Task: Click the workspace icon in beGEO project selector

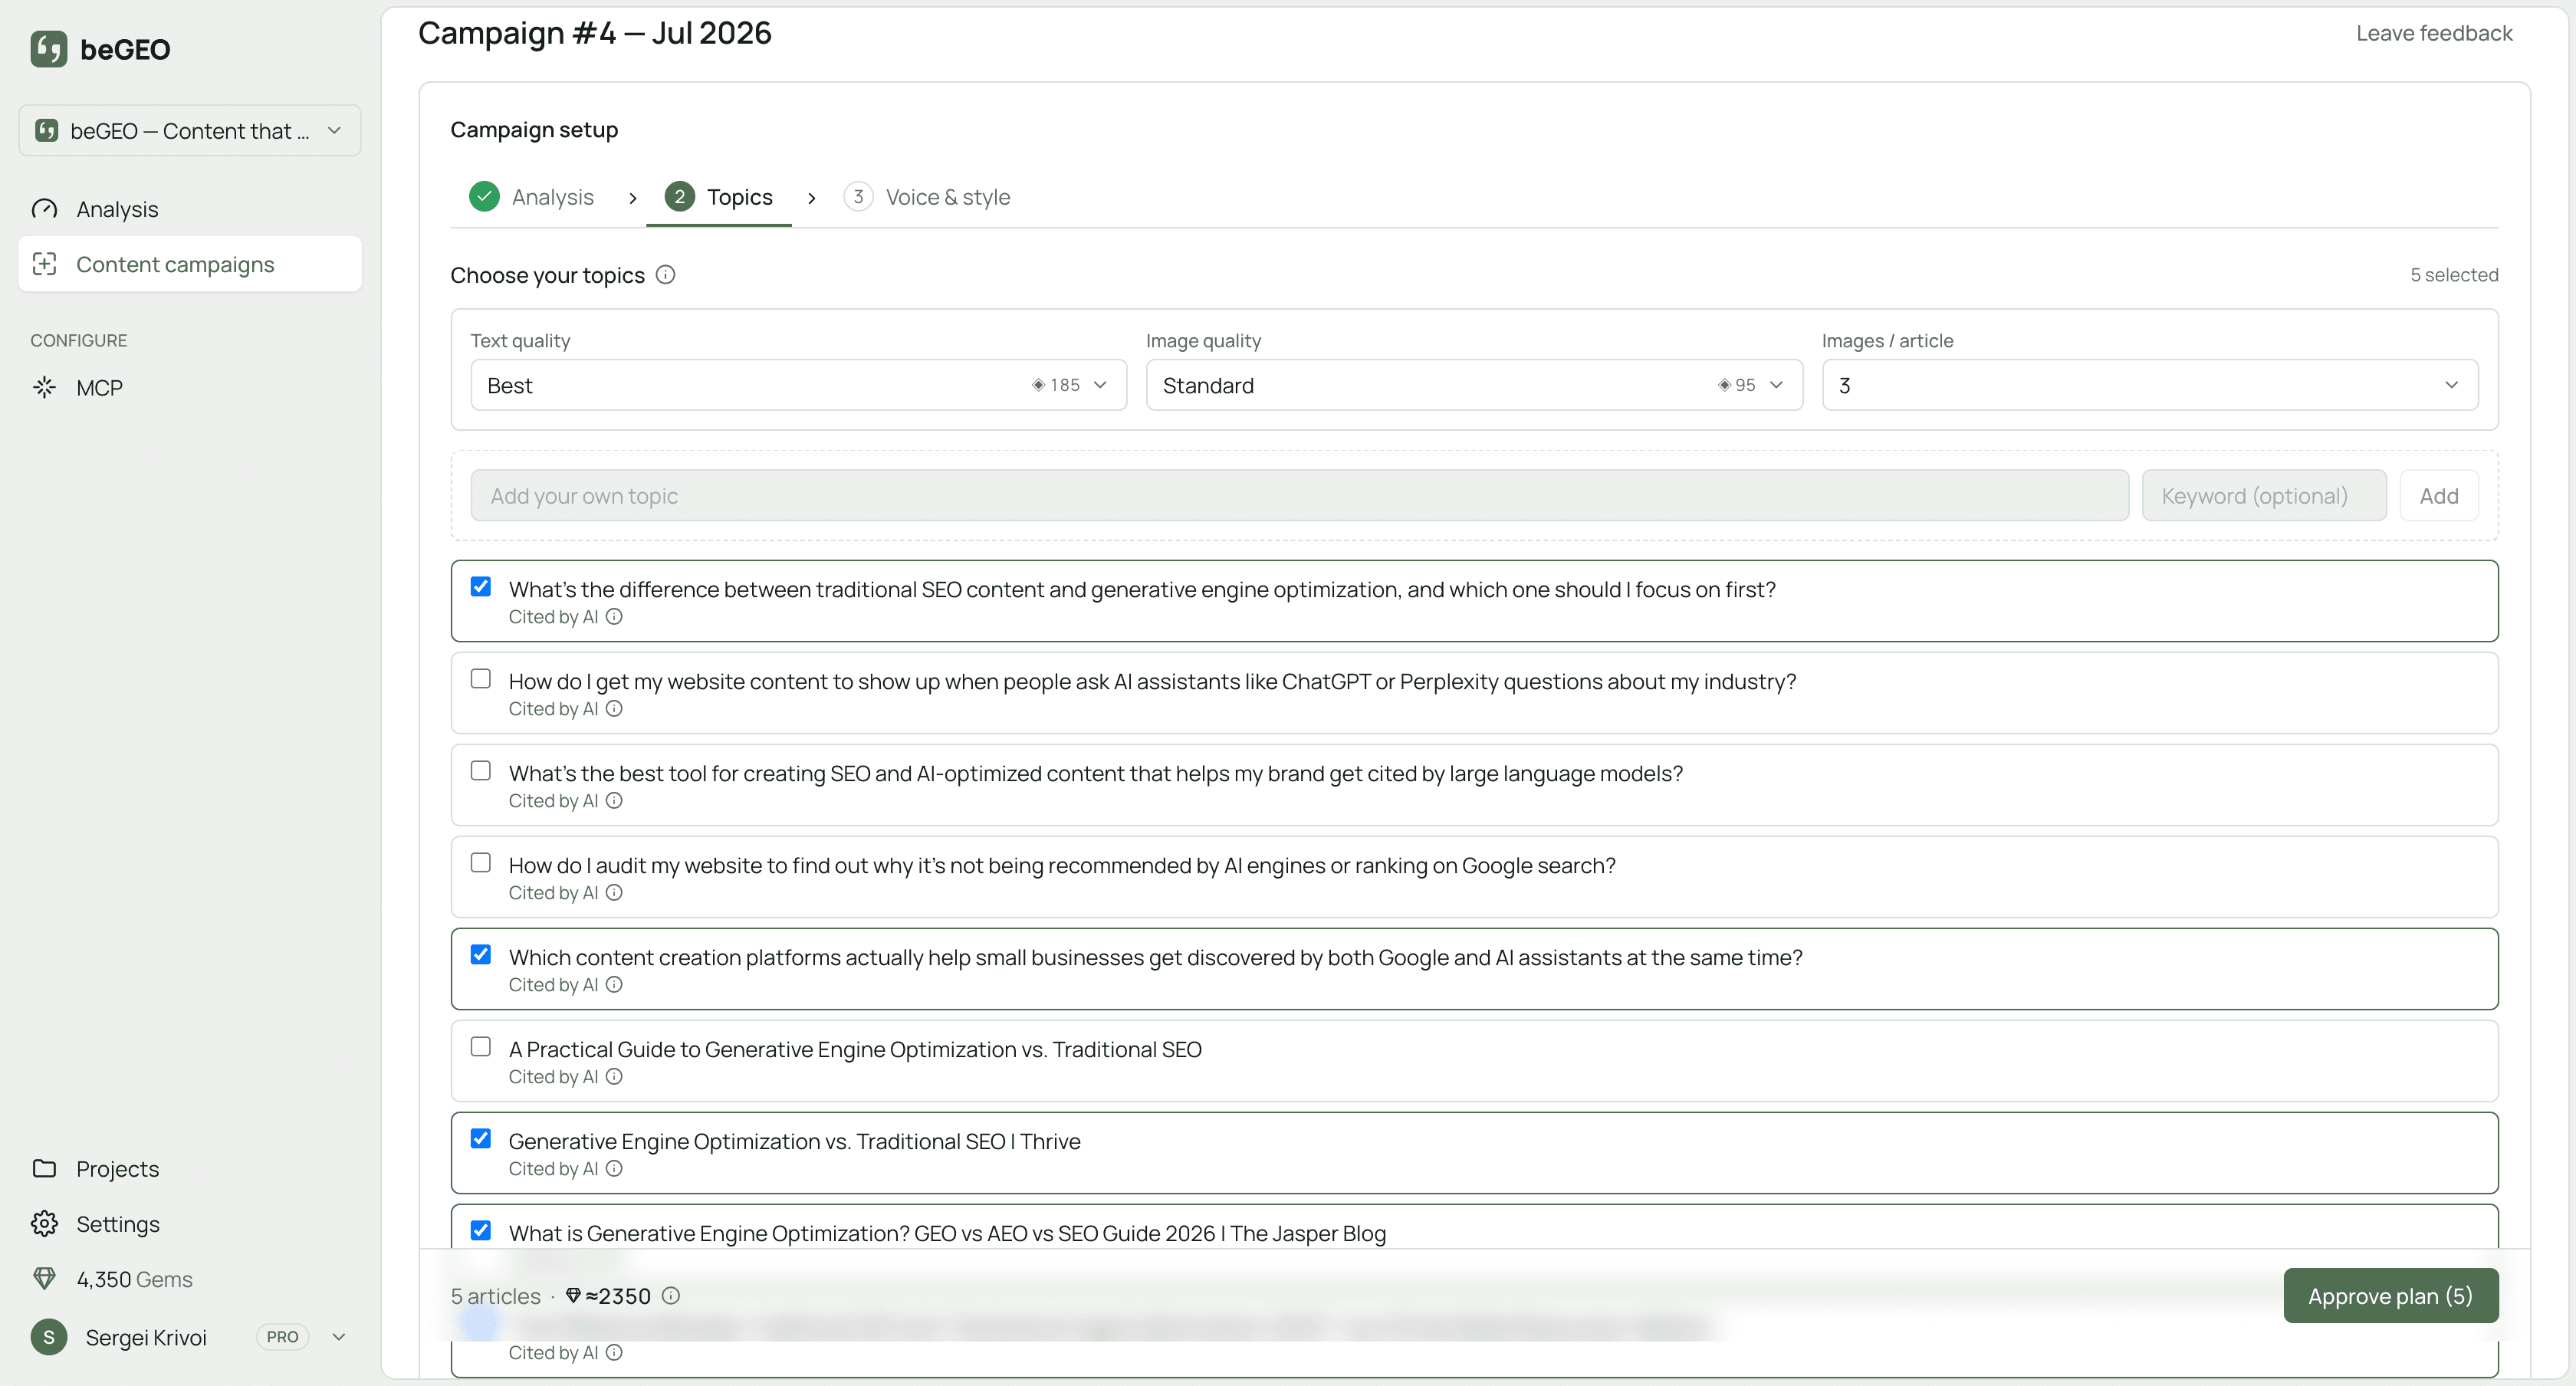Action: click(46, 131)
